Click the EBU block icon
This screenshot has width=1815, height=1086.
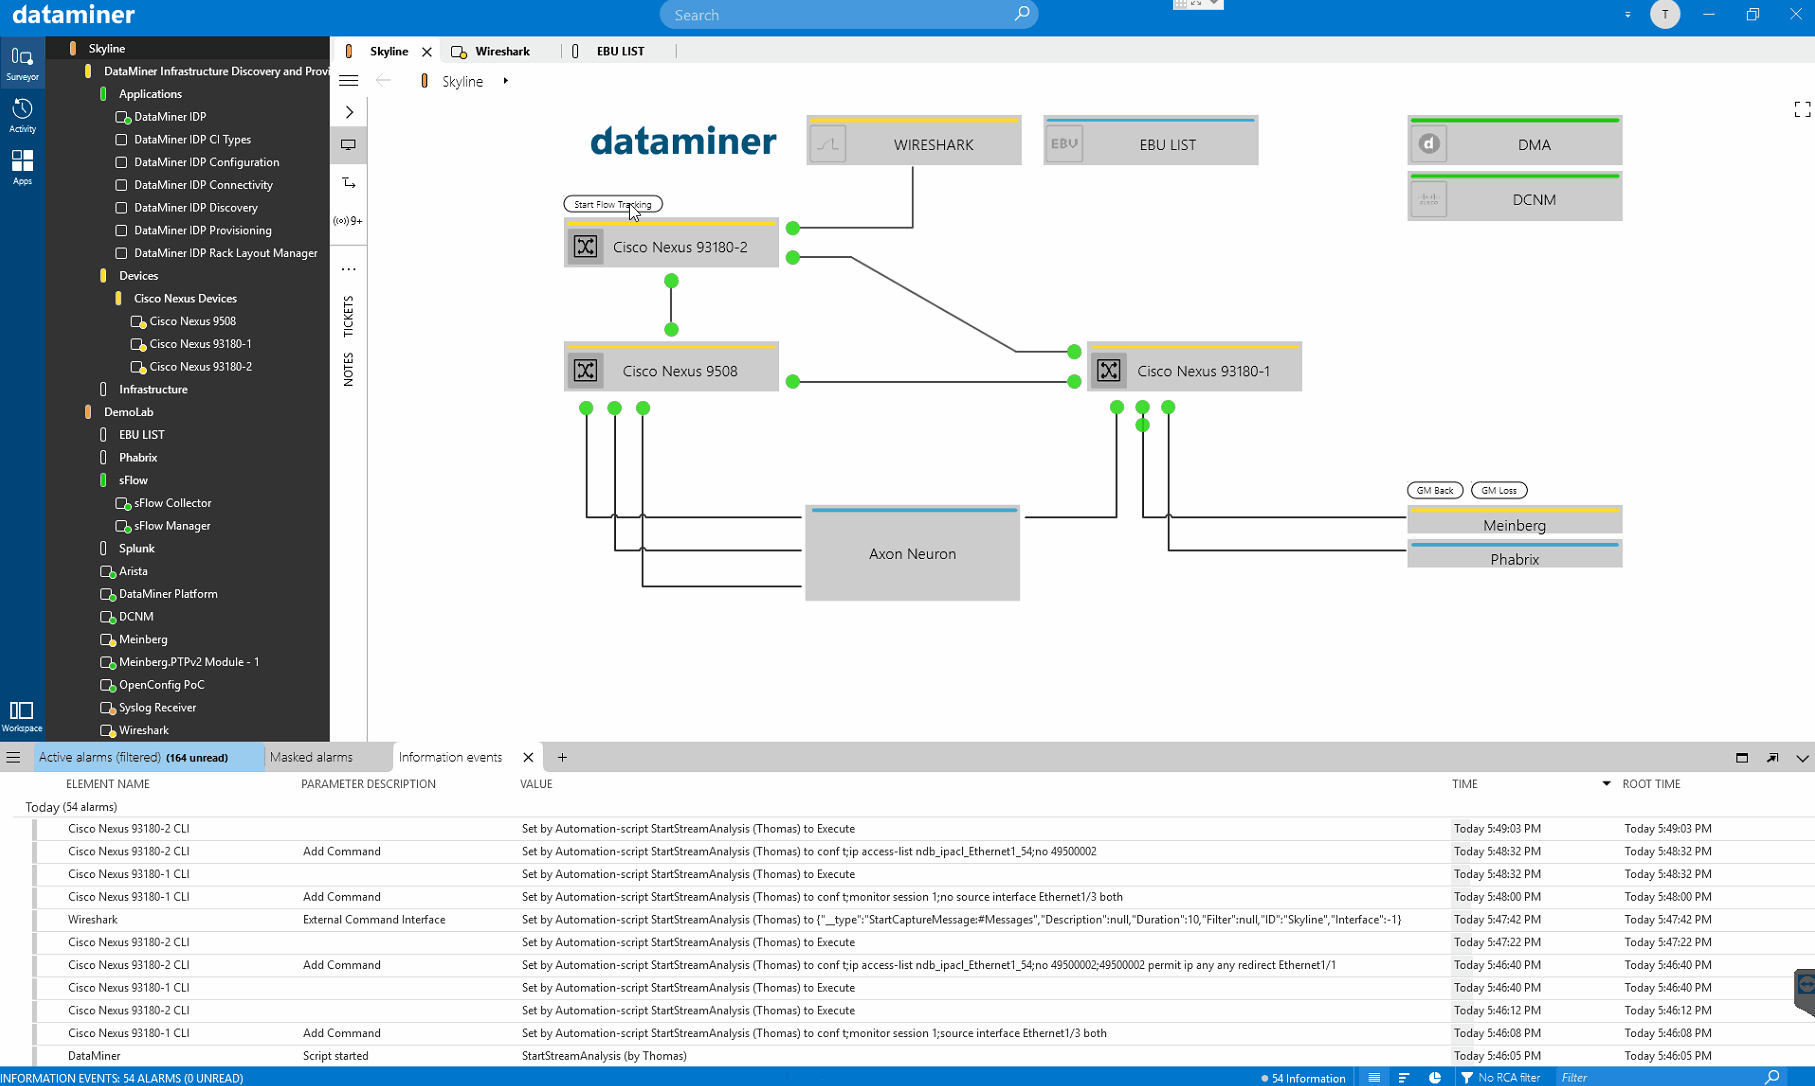1064,144
